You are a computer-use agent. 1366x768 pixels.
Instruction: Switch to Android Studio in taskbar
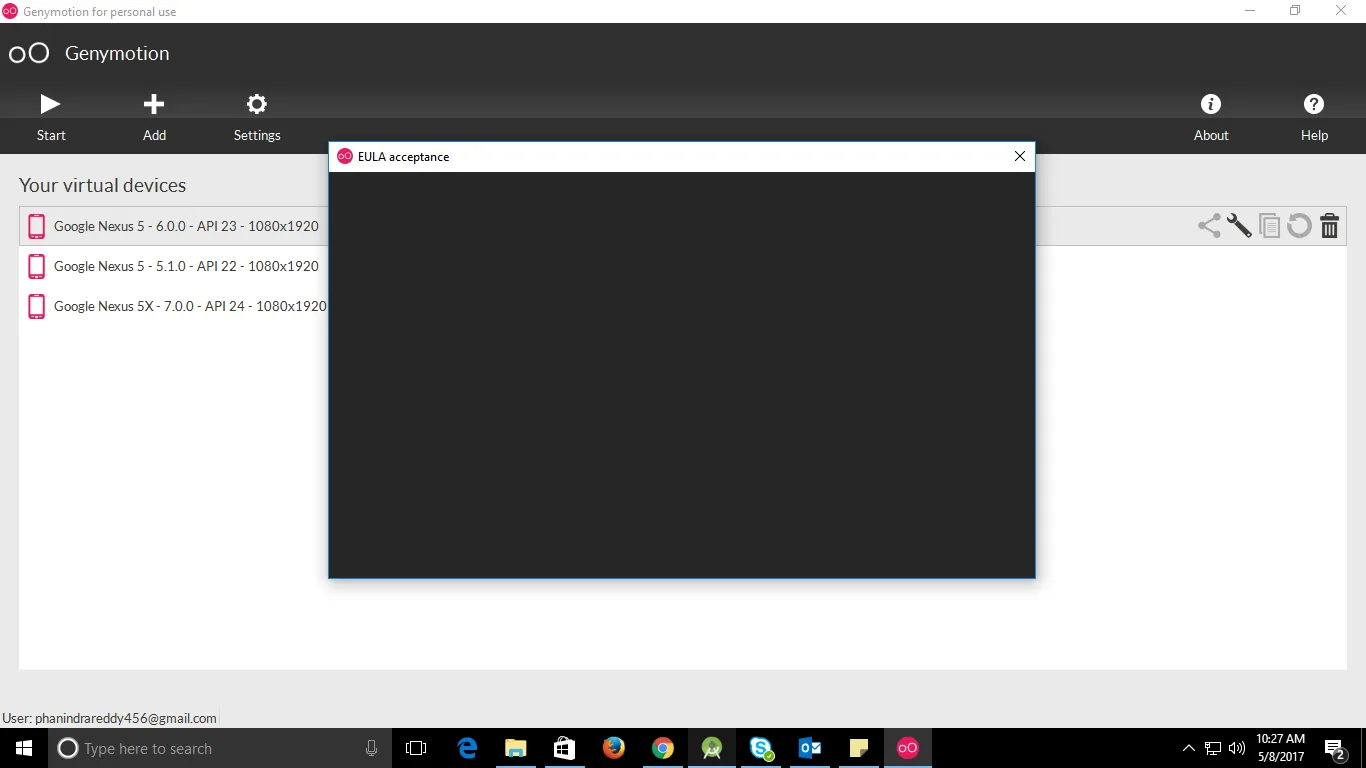coord(712,748)
